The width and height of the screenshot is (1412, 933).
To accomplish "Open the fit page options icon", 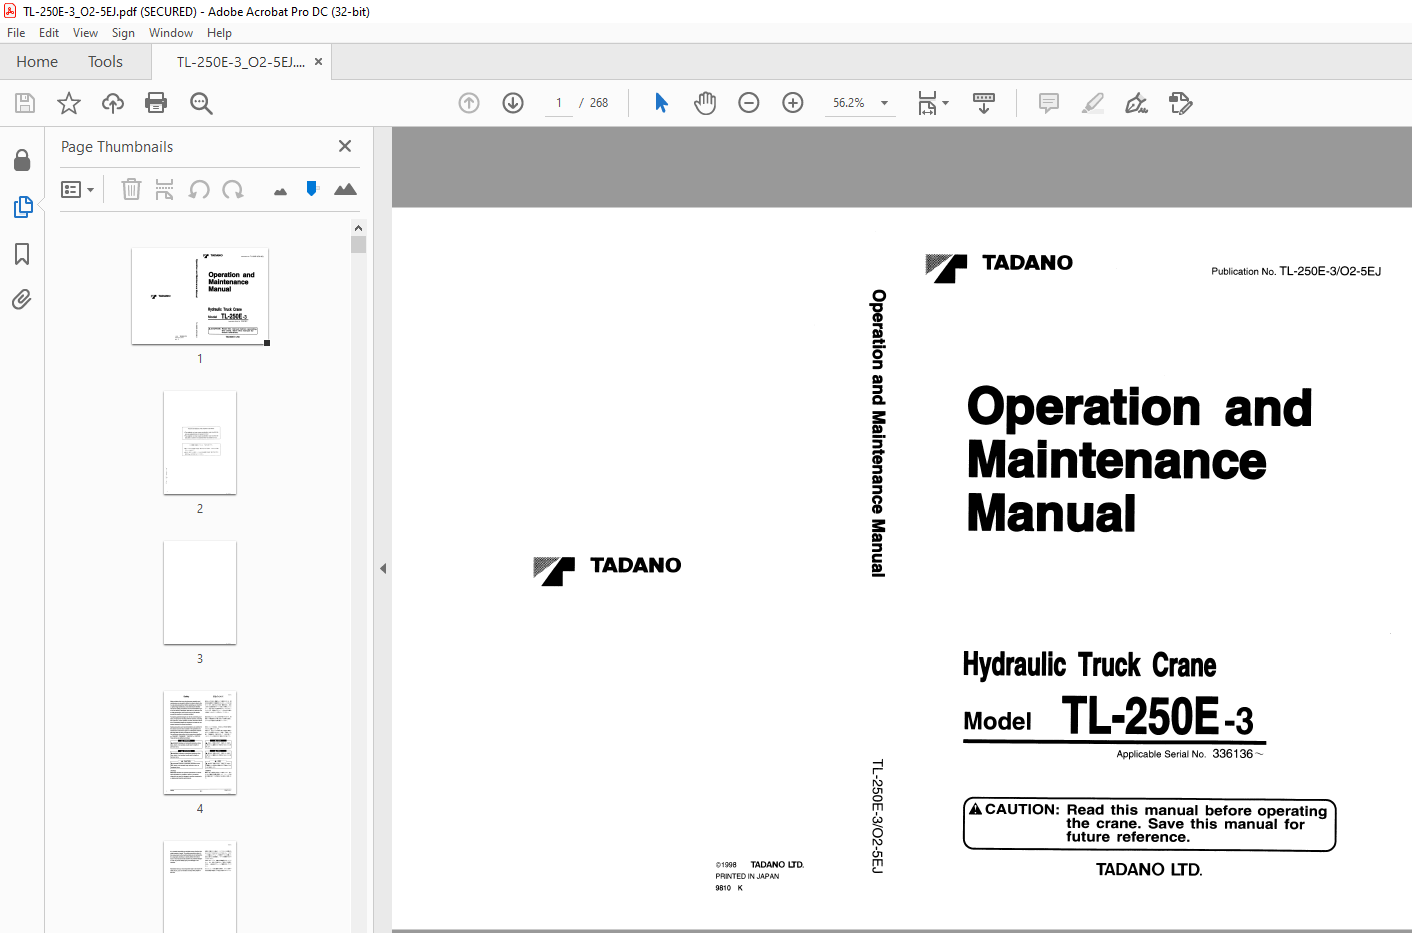I will 933,103.
